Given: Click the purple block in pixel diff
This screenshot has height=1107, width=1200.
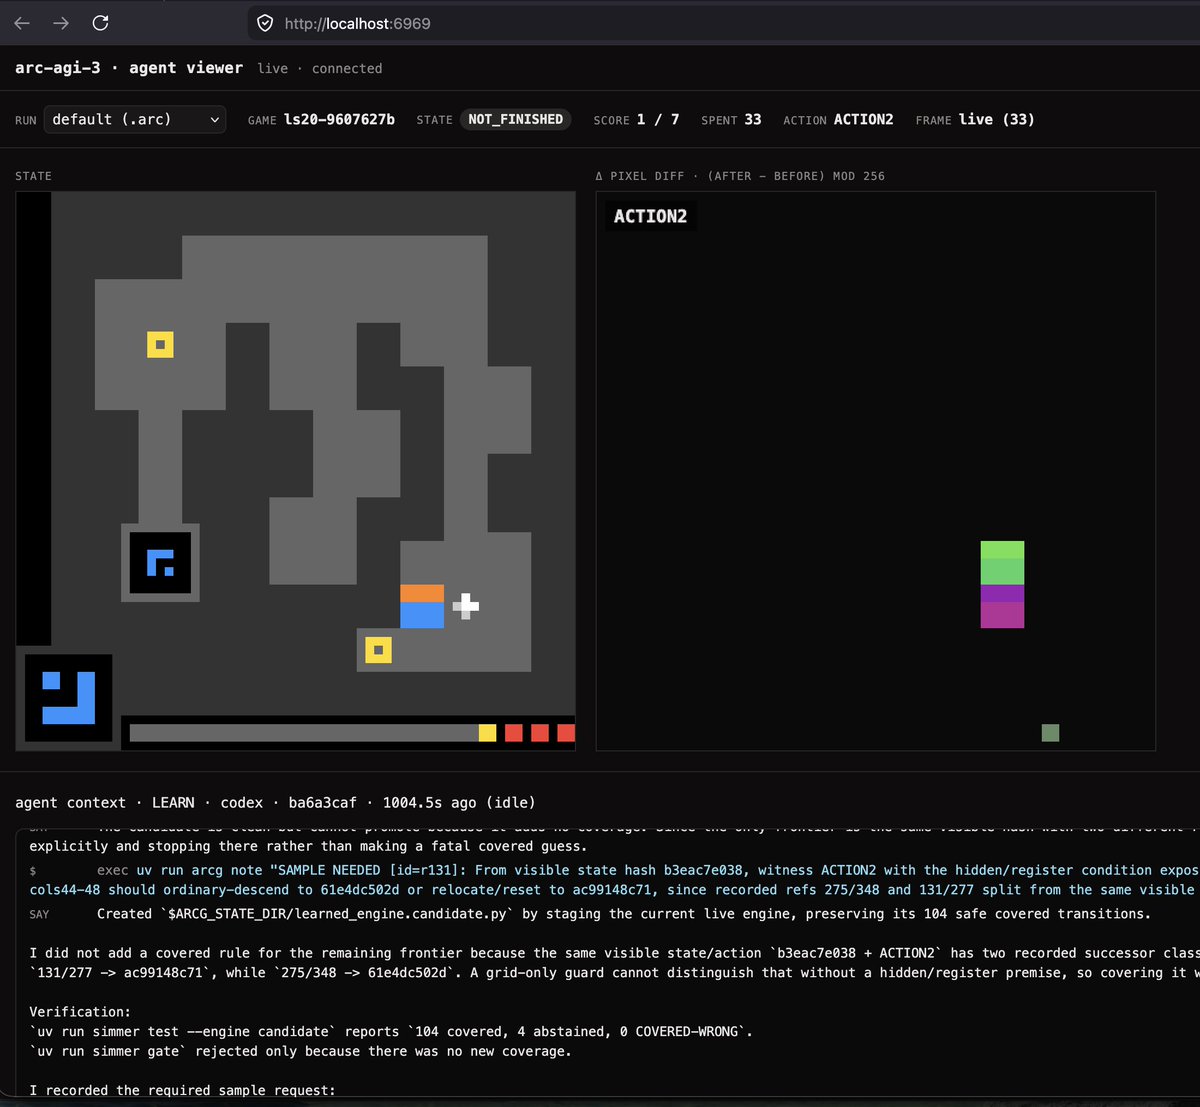Looking at the screenshot, I should tap(1002, 607).
